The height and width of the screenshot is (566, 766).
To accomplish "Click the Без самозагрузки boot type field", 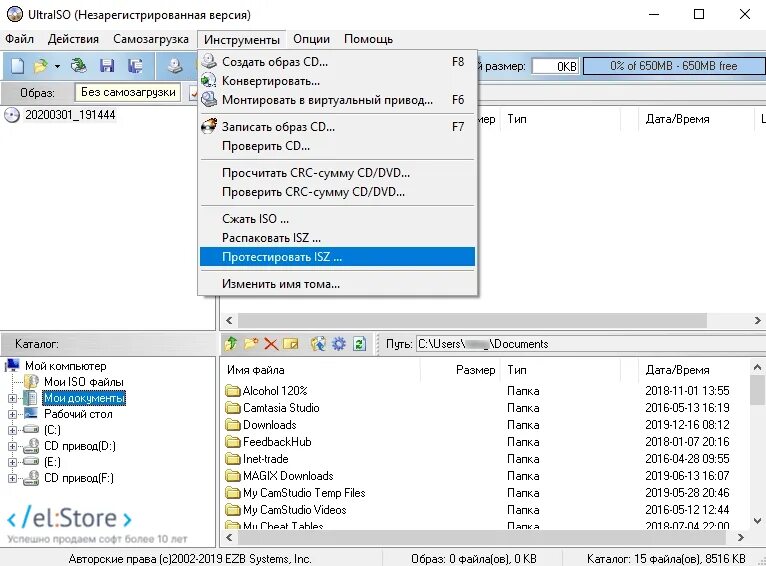I will [x=128, y=92].
